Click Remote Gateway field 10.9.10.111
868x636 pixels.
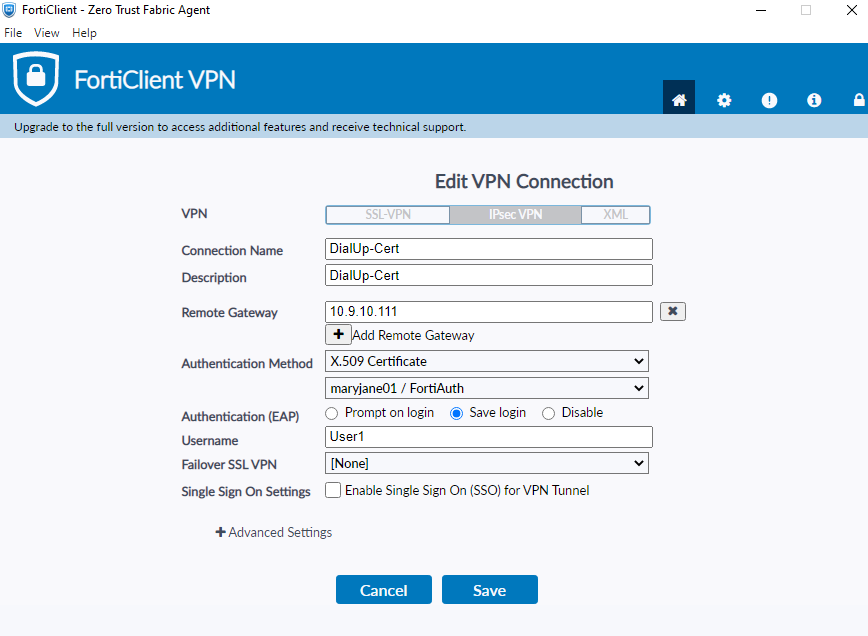pyautogui.click(x=489, y=312)
